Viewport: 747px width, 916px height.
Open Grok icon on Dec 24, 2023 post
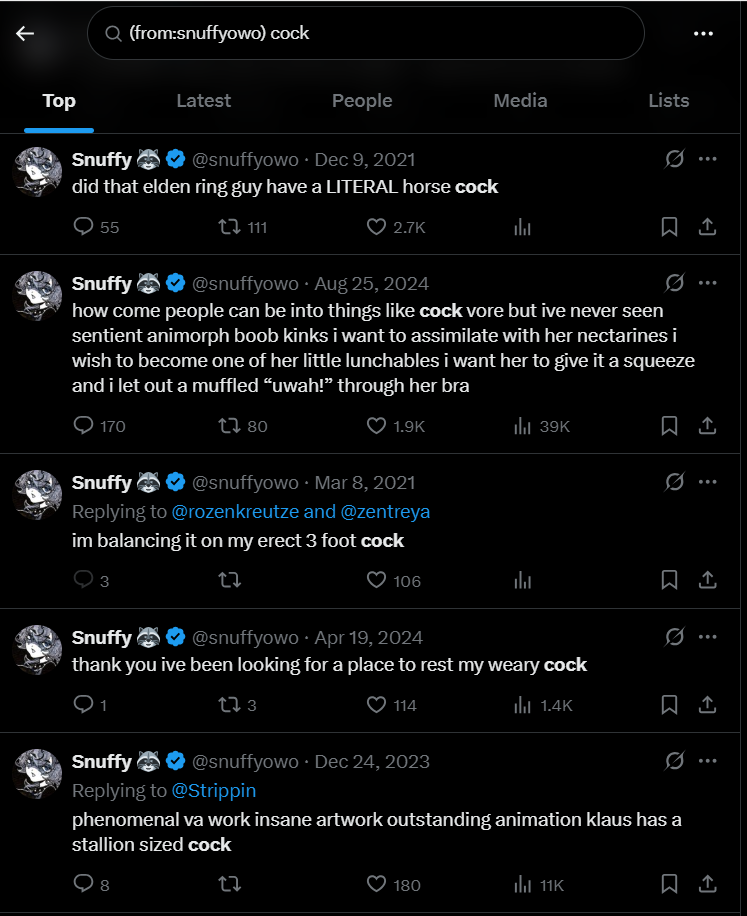click(675, 762)
